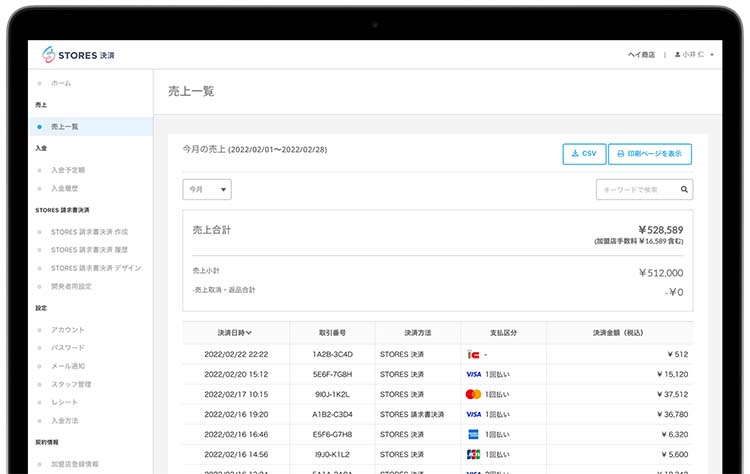750x474 pixels.
Task: Click the ヘイ商店 store name
Action: 641,55
